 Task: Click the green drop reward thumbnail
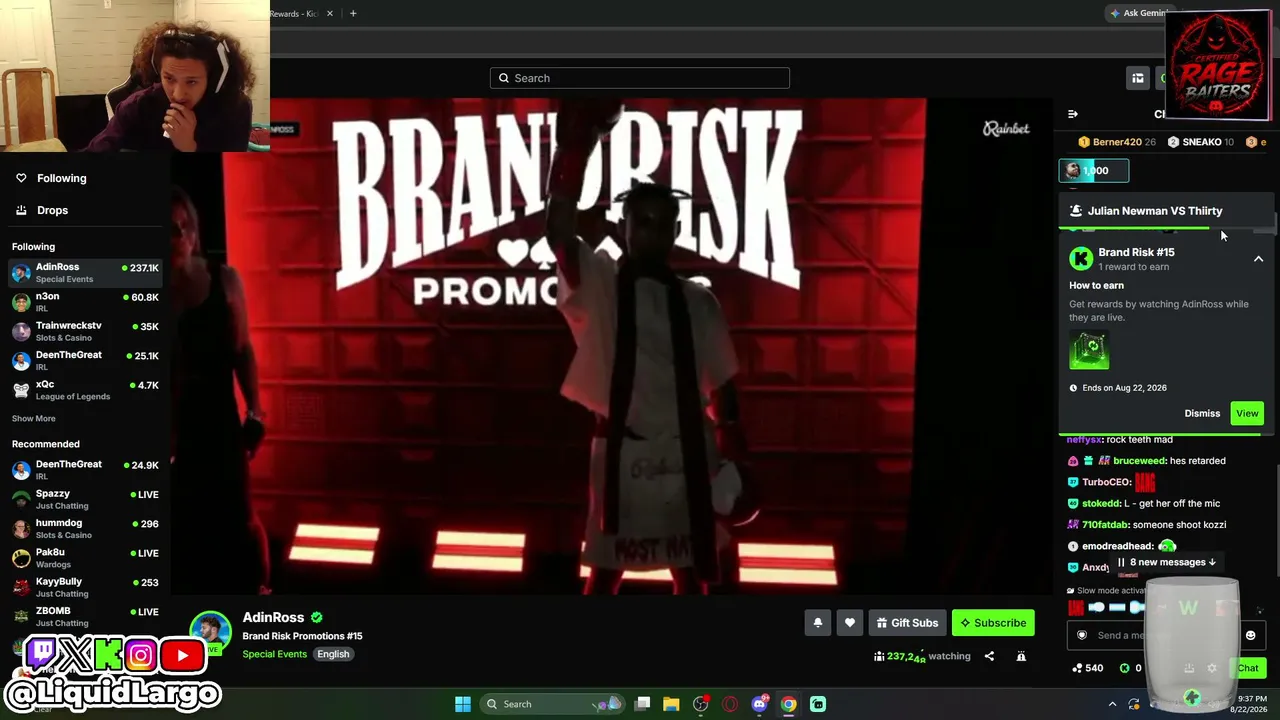tap(1089, 351)
